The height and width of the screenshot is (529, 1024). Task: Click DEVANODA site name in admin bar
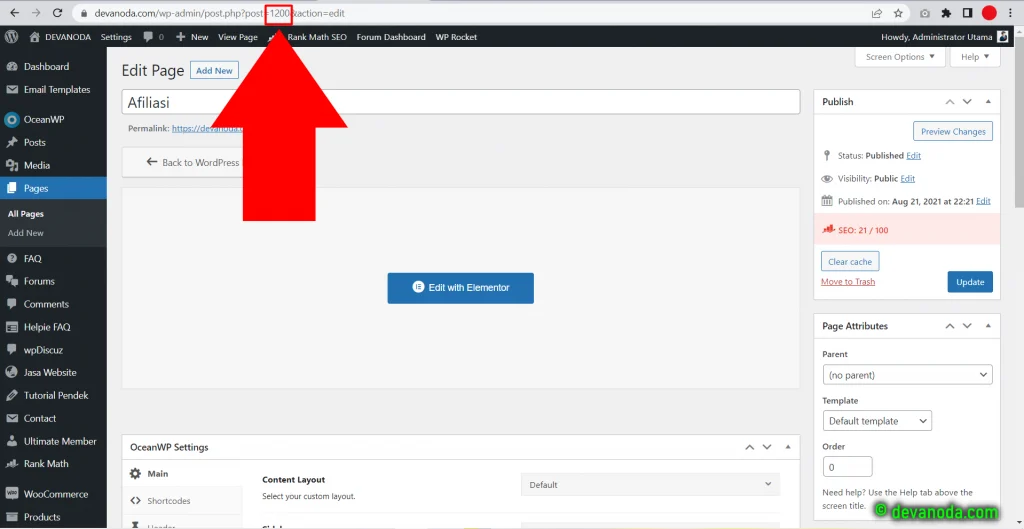pos(60,37)
